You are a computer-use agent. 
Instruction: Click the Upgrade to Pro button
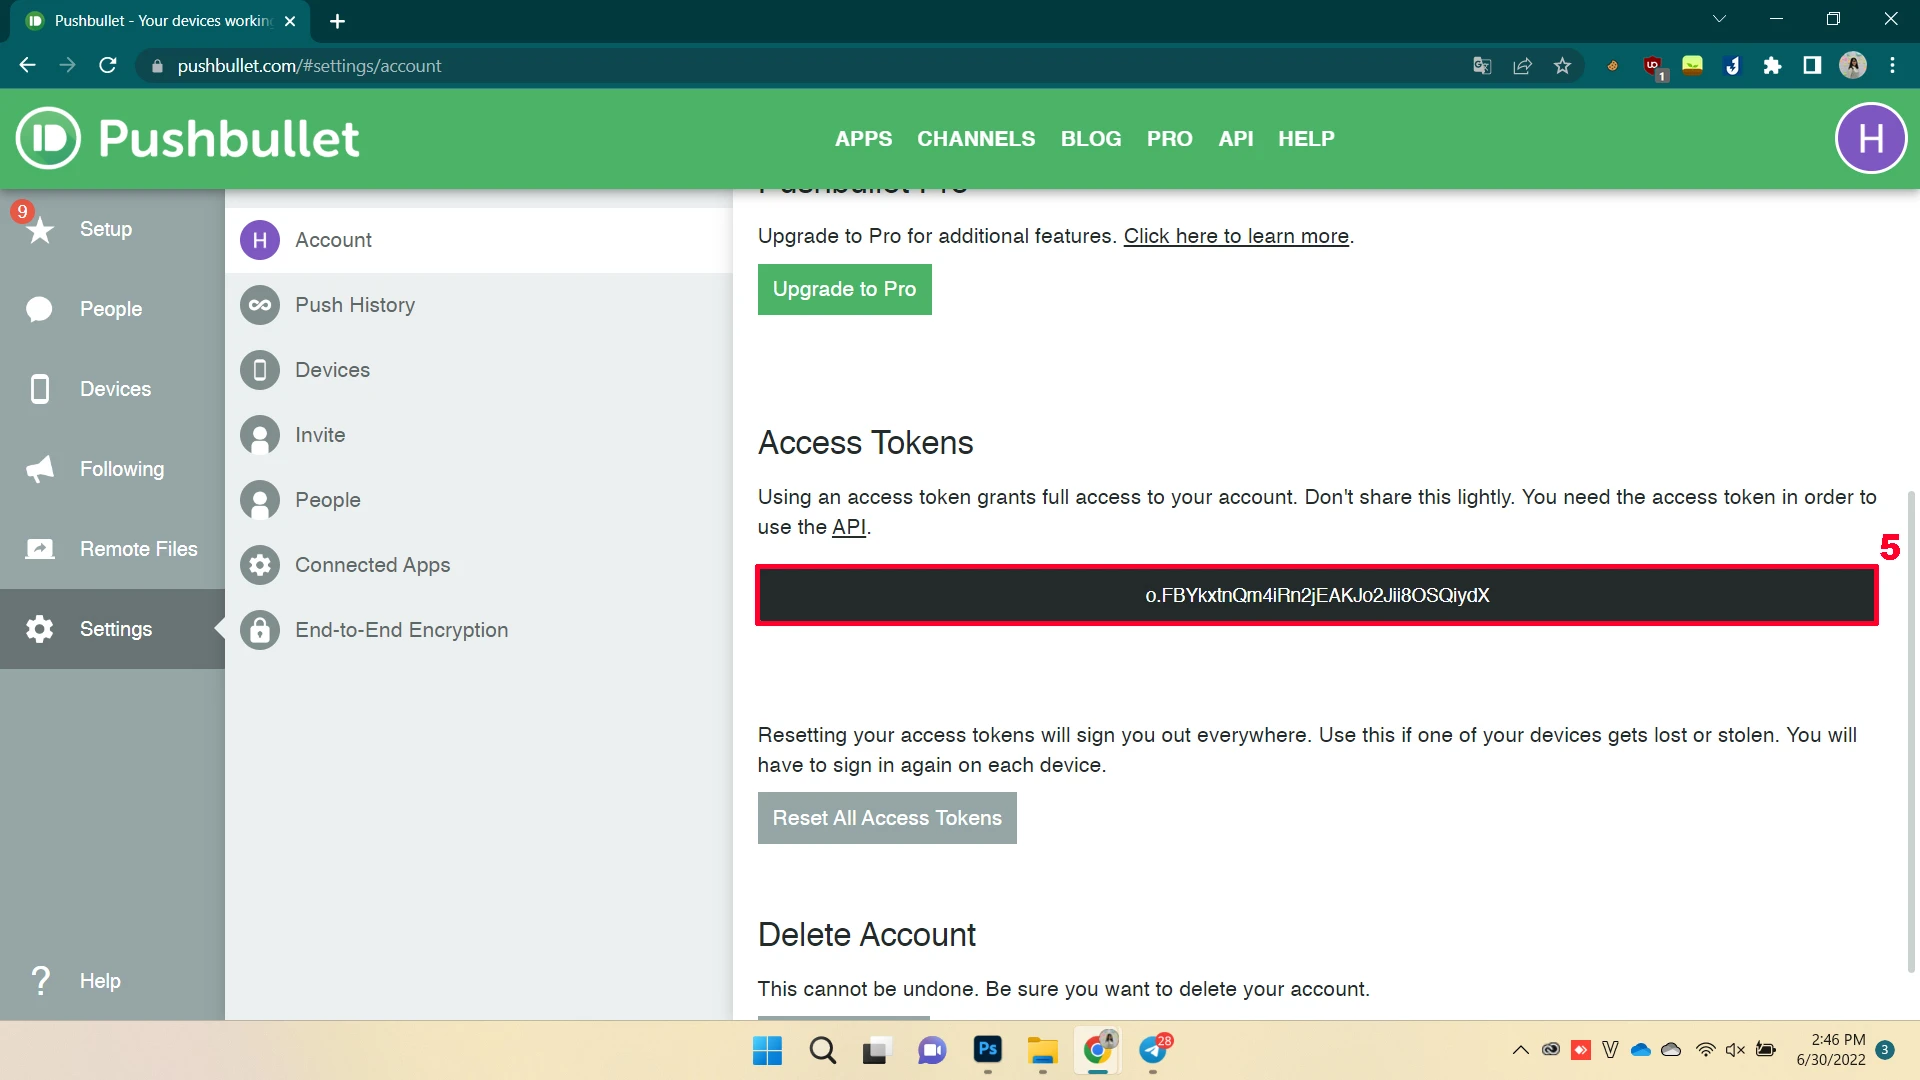point(845,289)
